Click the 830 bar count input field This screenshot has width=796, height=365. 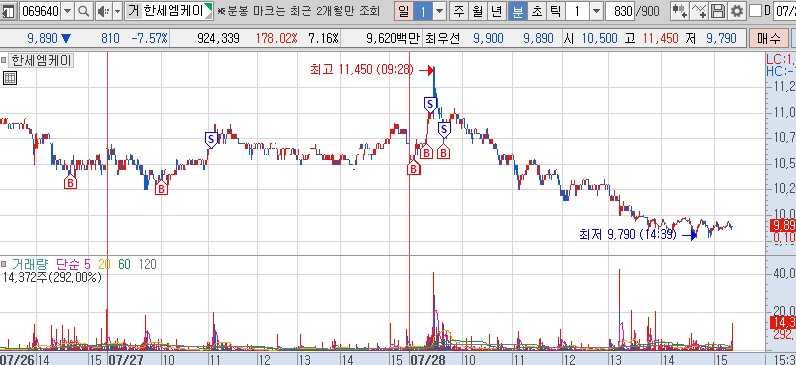click(620, 11)
